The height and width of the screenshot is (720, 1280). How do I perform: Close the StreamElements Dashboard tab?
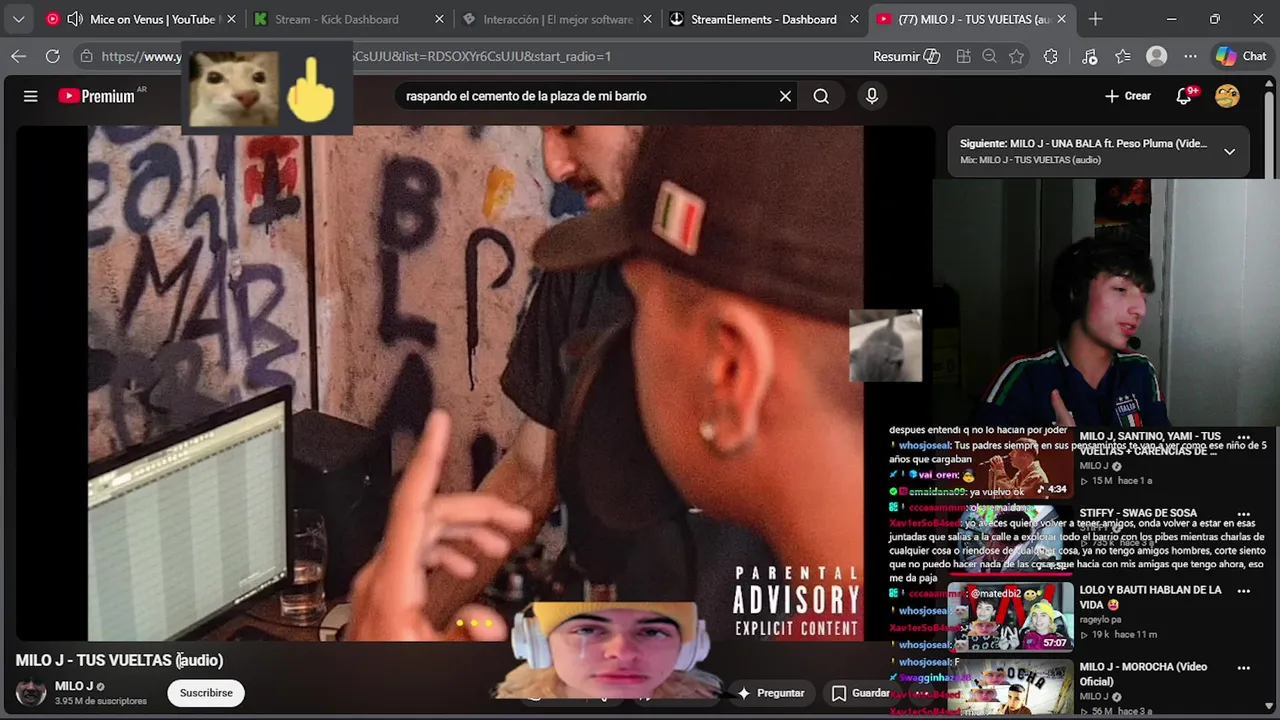pos(854,19)
